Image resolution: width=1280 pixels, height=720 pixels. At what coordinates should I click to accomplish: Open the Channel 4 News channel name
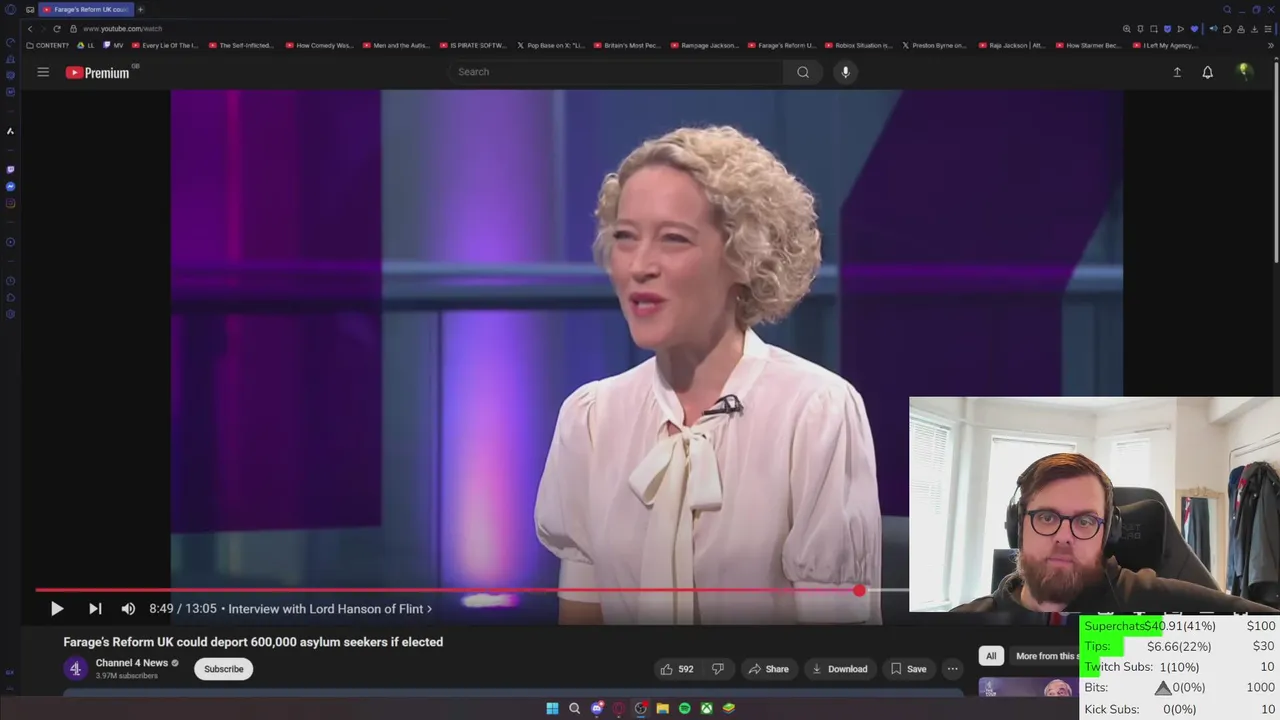pyautogui.click(x=132, y=663)
